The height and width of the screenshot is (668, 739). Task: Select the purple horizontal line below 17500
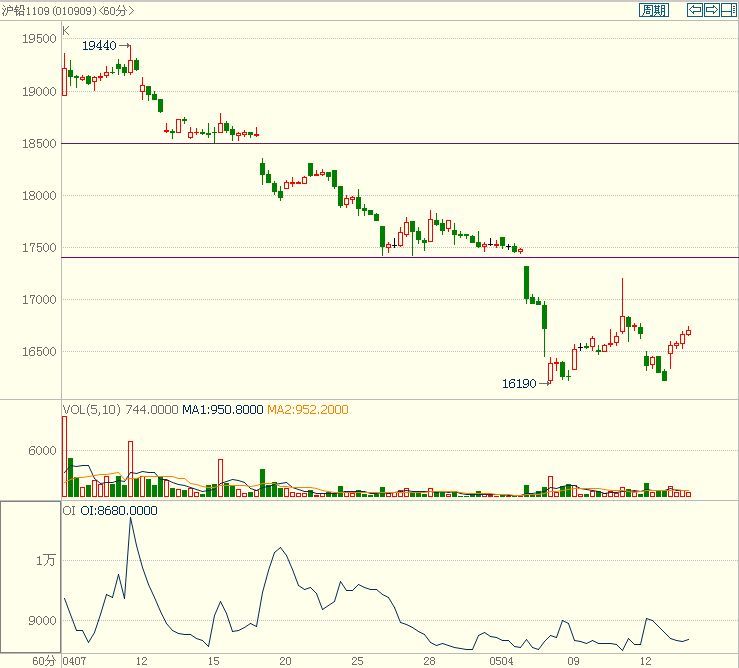click(x=400, y=257)
